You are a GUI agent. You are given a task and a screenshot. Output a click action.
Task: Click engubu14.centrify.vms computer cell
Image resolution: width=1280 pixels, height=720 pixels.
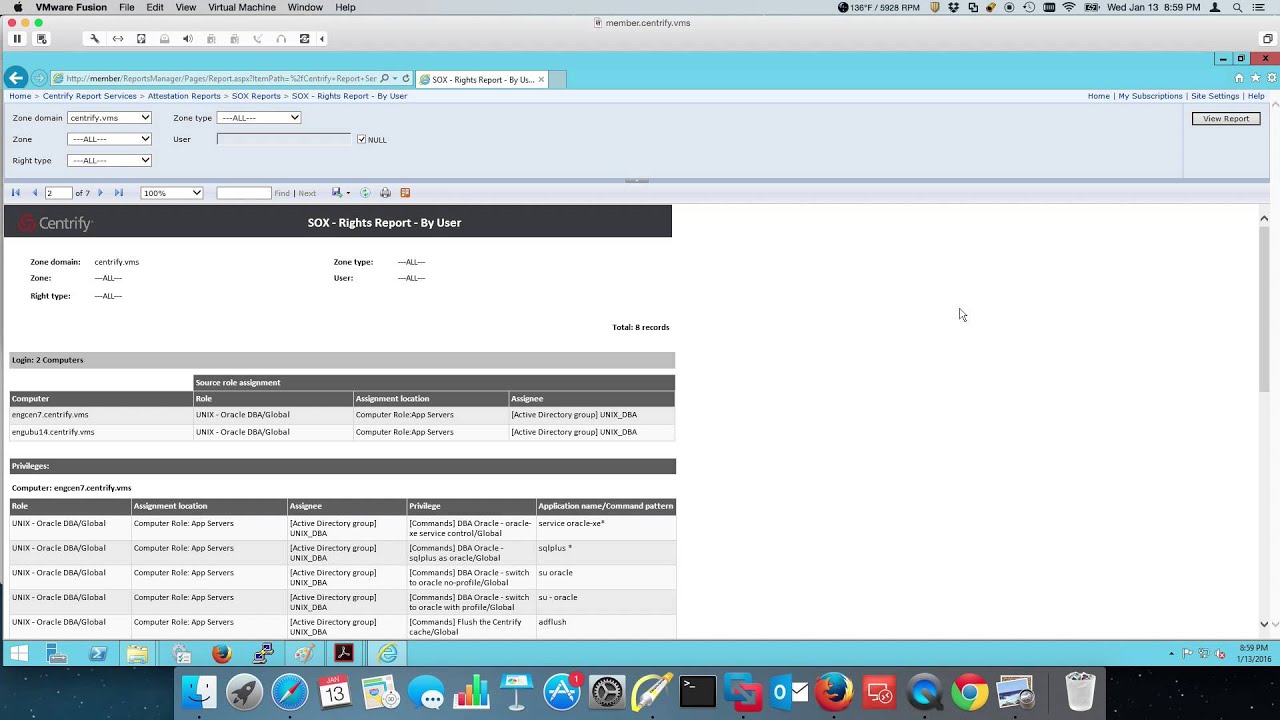pos(101,432)
